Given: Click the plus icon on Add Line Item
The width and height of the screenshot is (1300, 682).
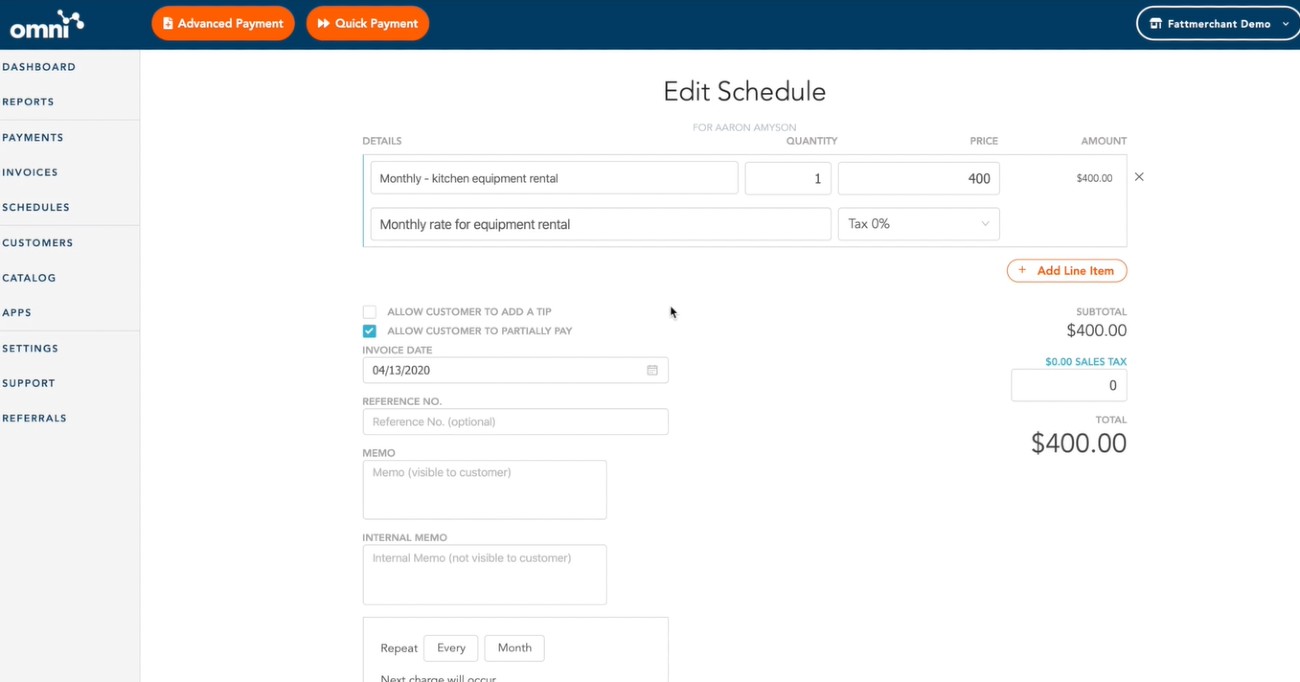Looking at the screenshot, I should (x=1022, y=270).
